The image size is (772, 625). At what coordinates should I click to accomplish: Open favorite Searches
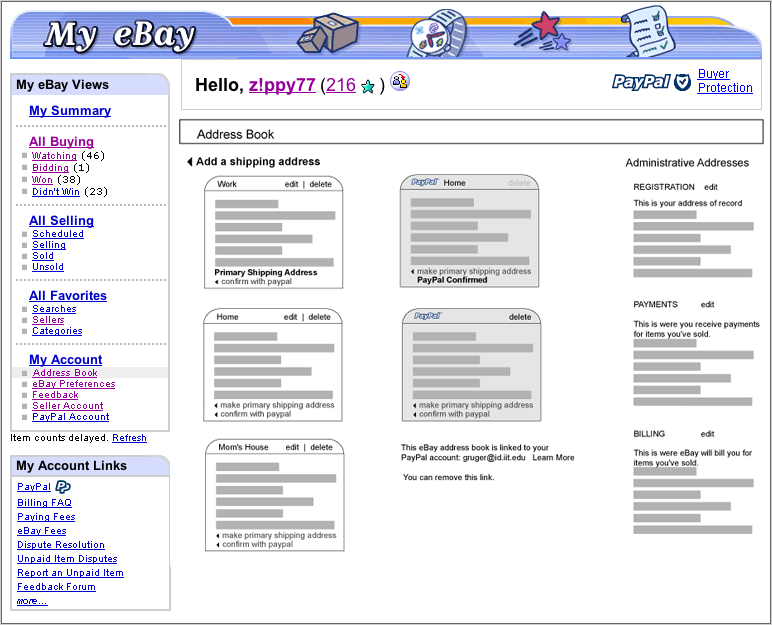coord(54,309)
